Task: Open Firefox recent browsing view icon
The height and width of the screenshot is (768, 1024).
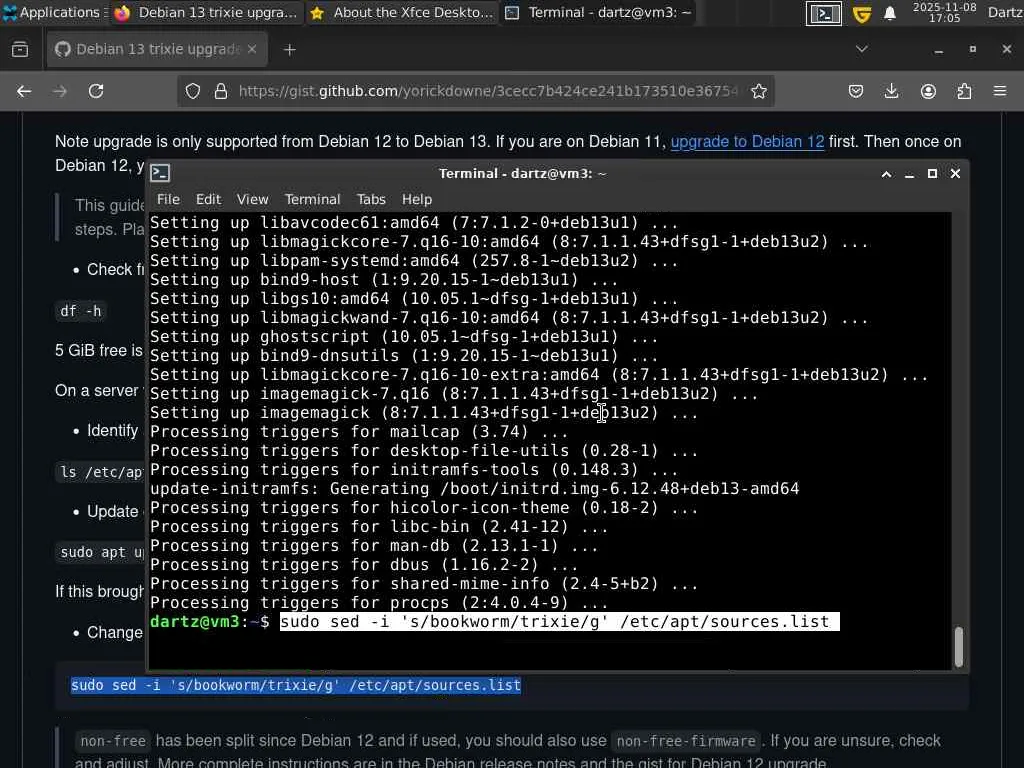Action: (x=20, y=50)
